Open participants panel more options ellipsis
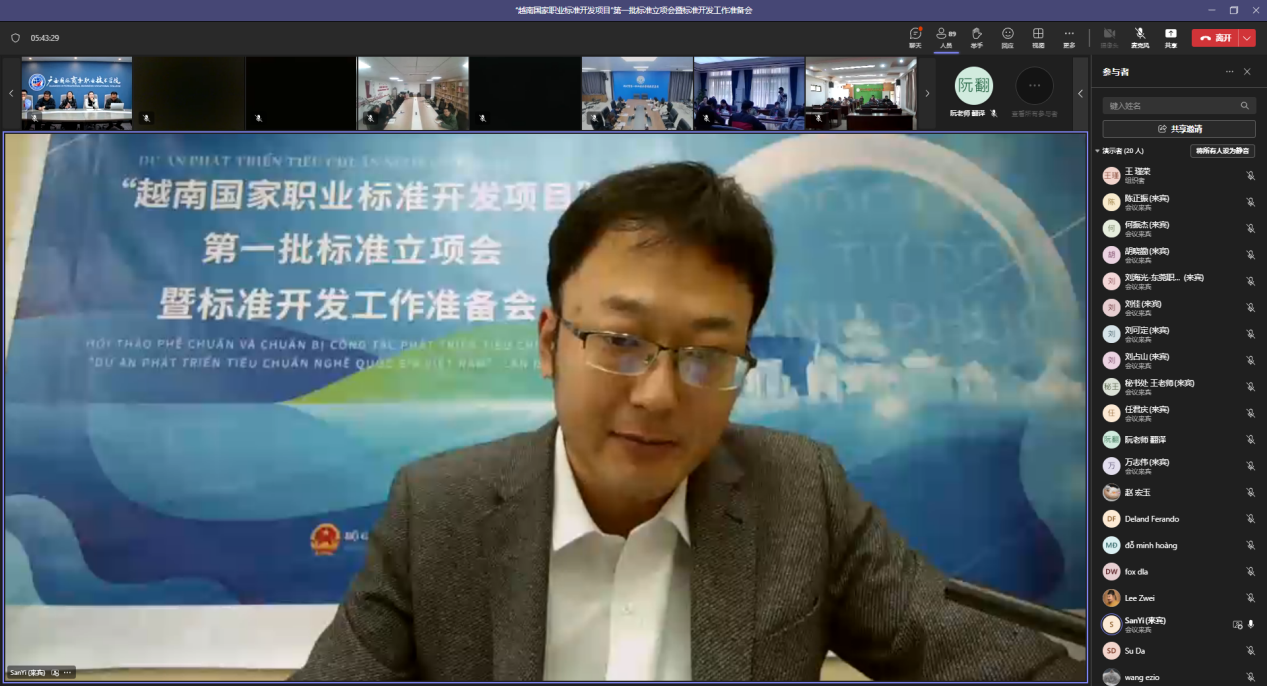1267x686 pixels. pyautogui.click(x=1230, y=72)
